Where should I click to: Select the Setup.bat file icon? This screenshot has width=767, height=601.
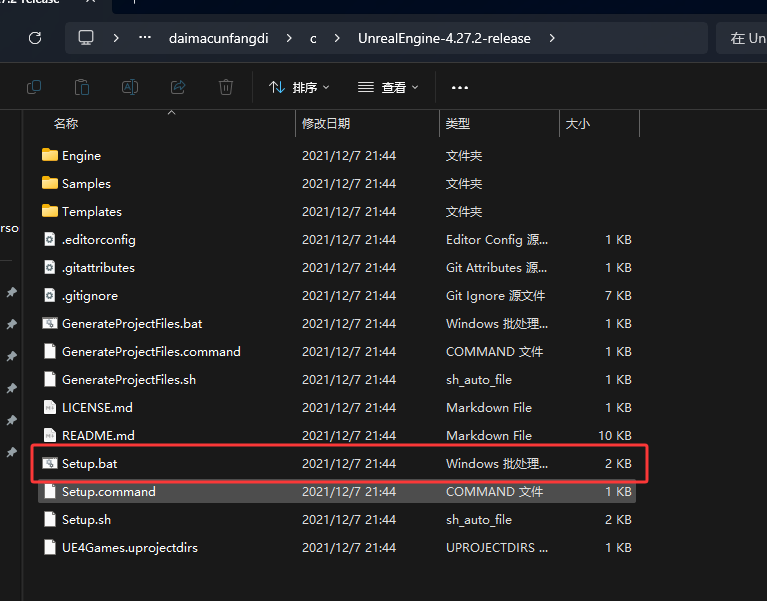(49, 463)
